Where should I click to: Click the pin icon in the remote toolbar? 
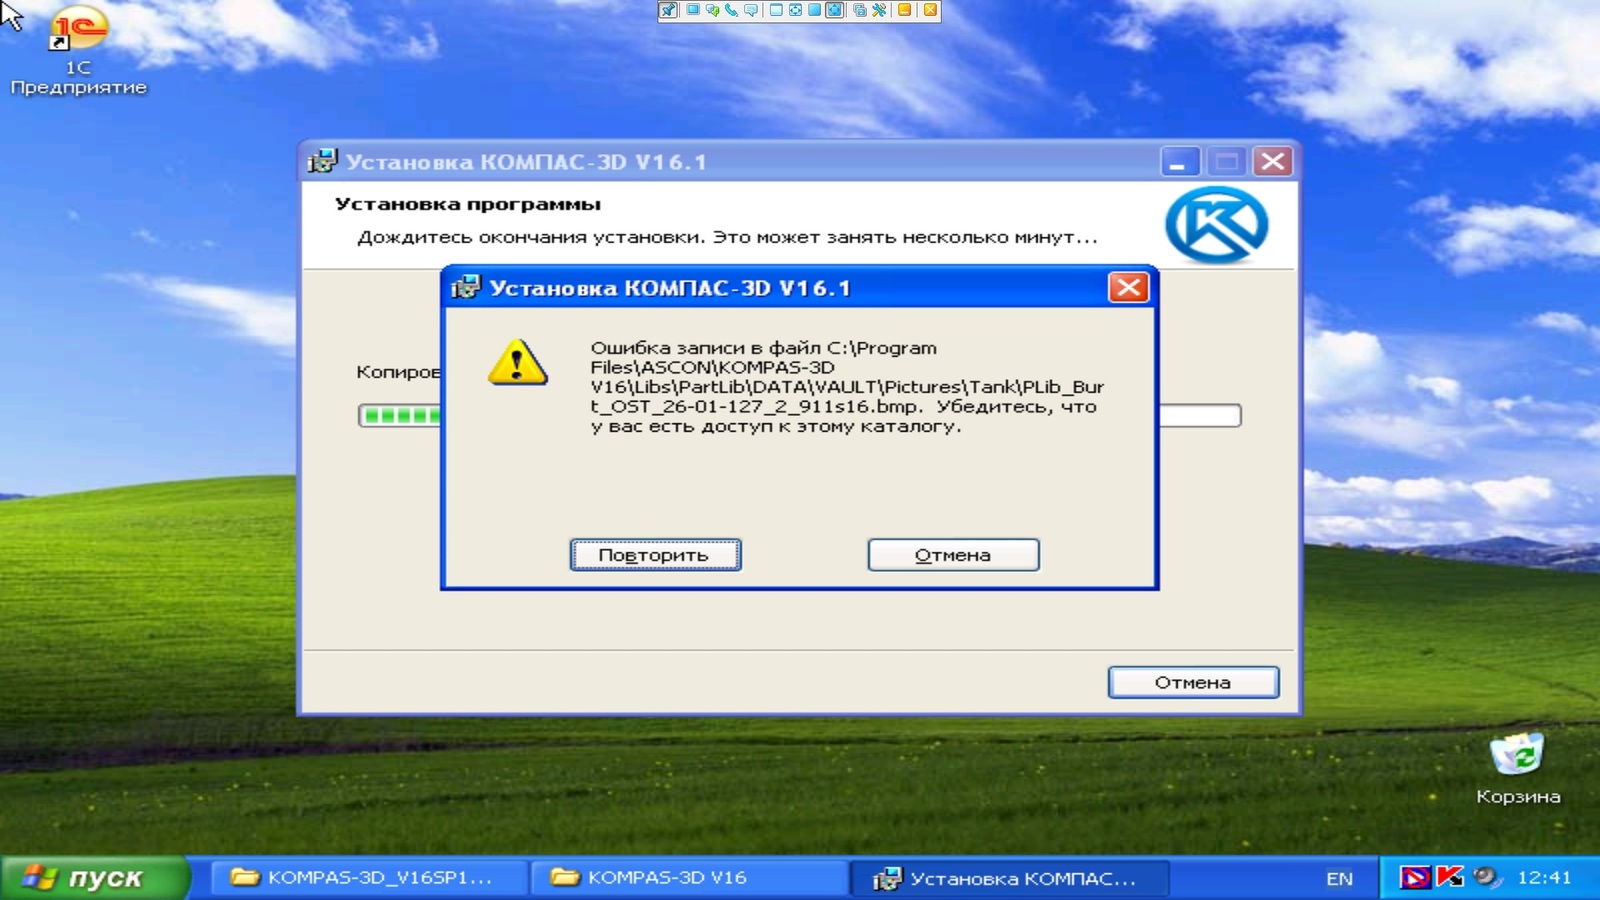tap(668, 10)
